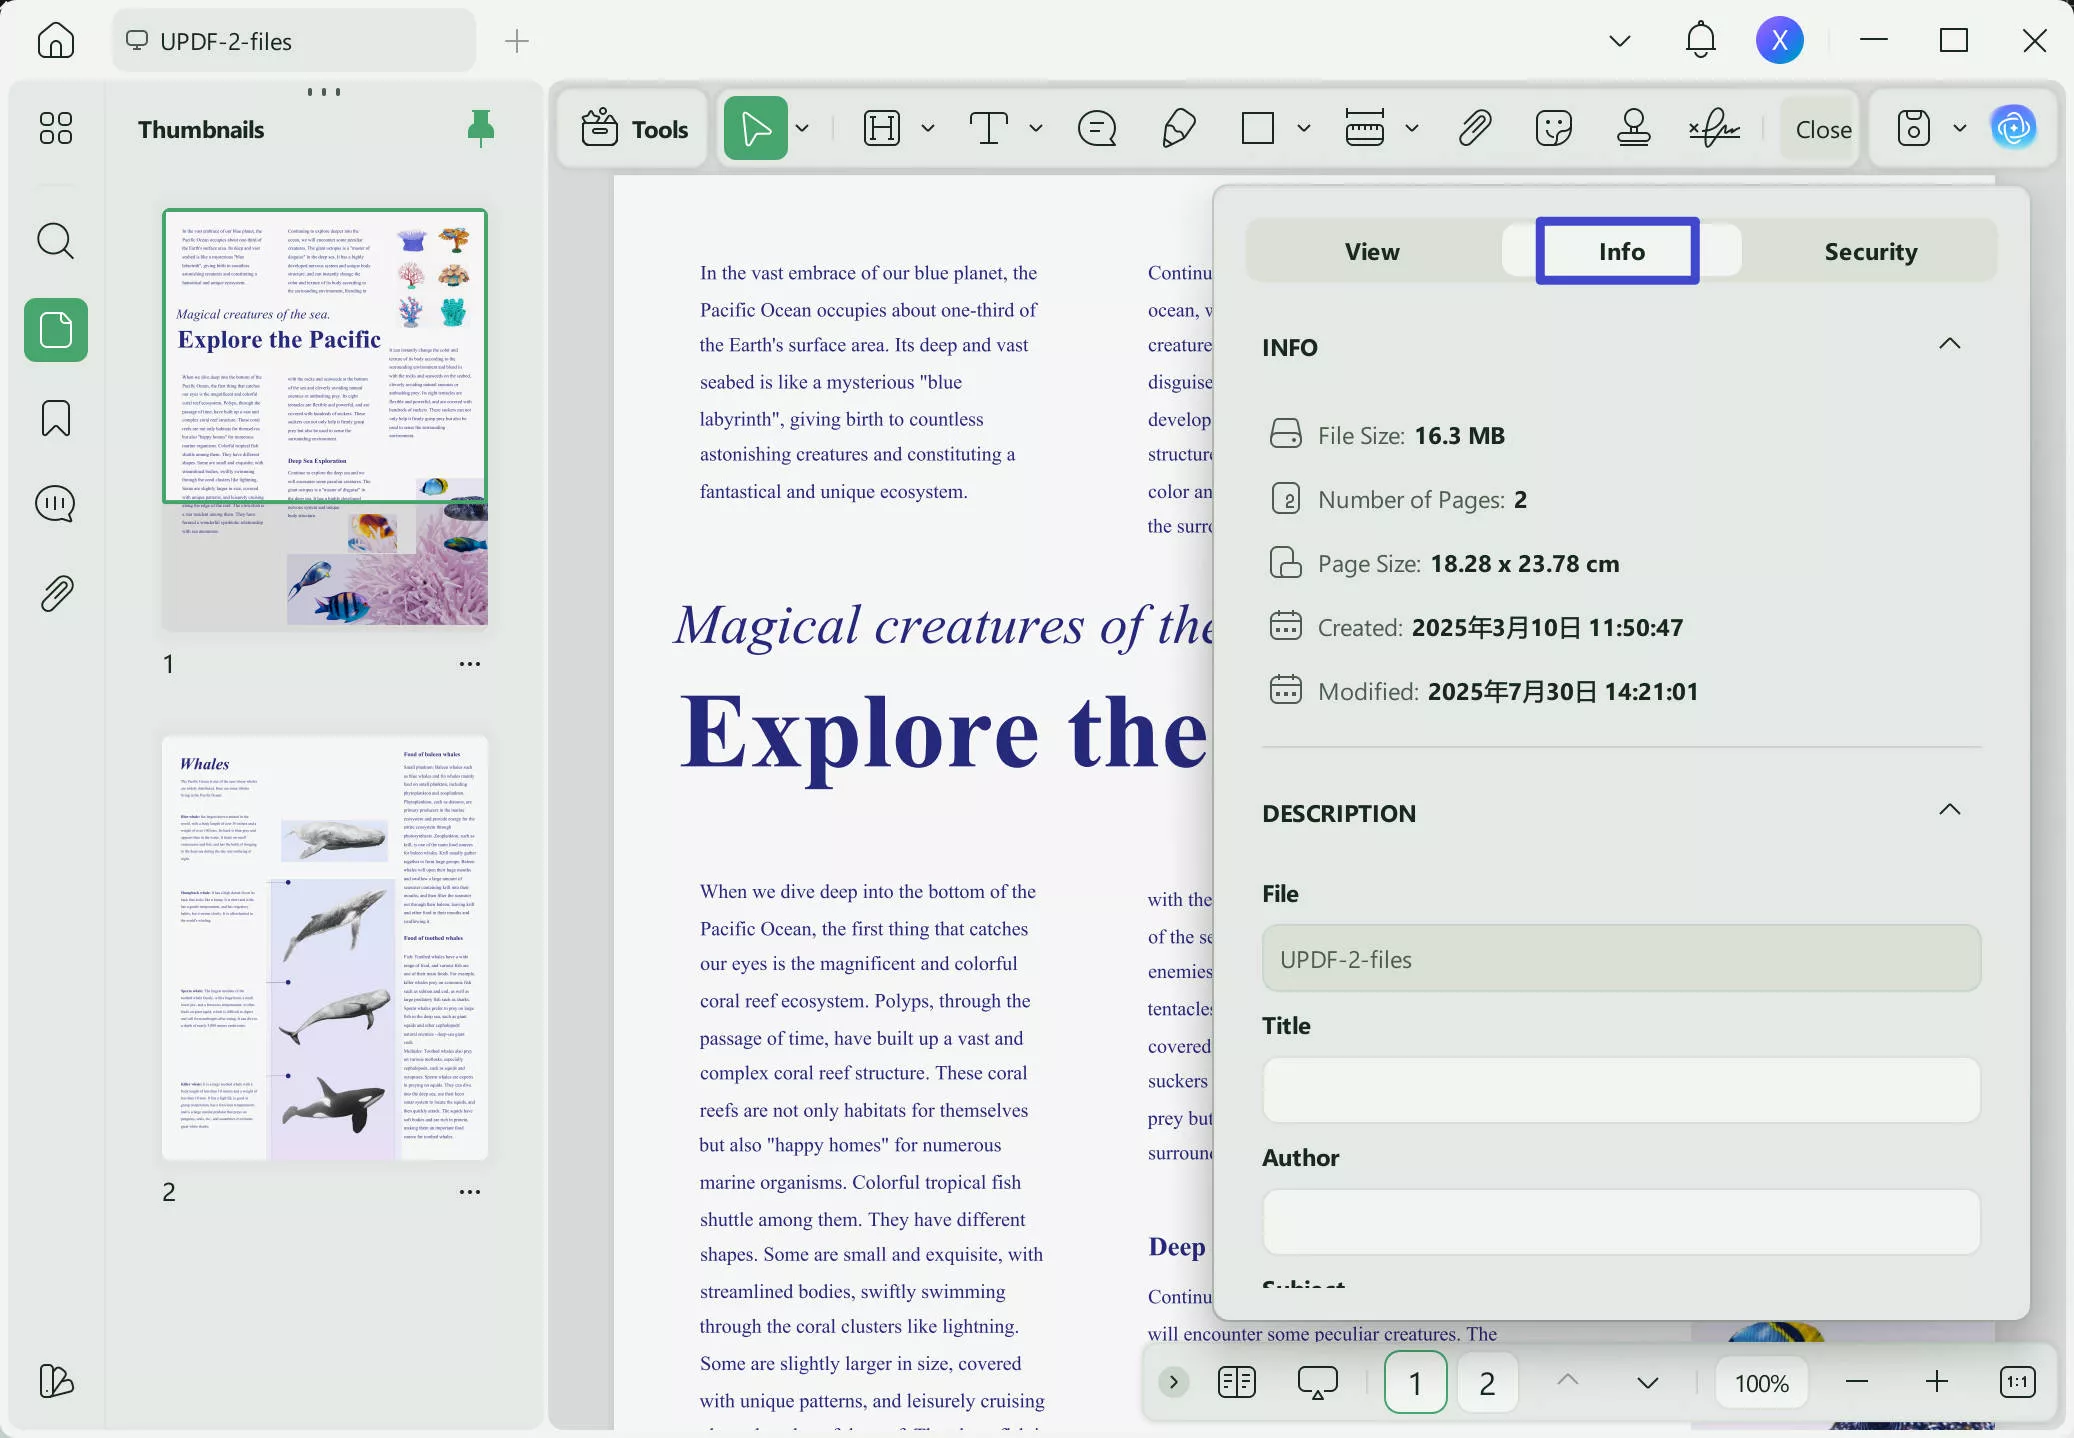Open the UPDF AI assistant icon

(x=2013, y=128)
